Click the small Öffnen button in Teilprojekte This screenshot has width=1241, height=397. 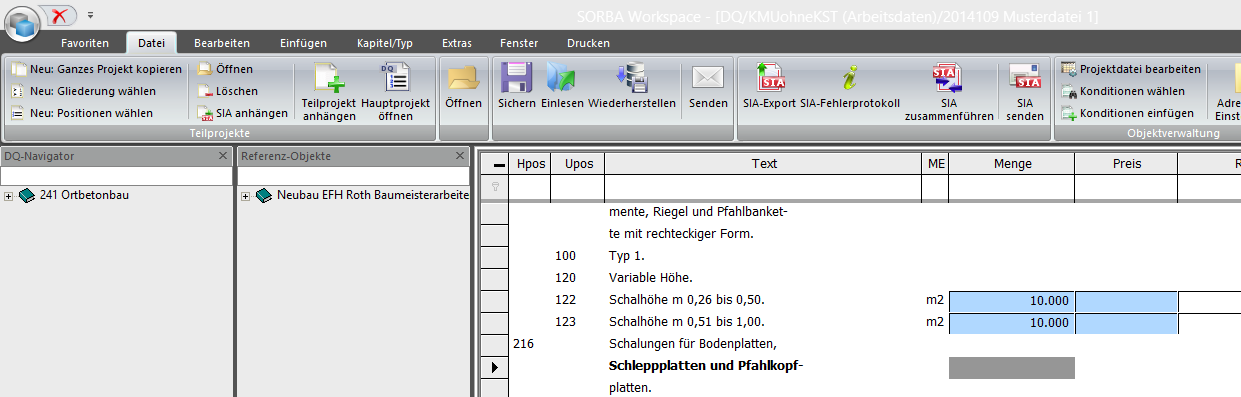pyautogui.click(x=225, y=69)
